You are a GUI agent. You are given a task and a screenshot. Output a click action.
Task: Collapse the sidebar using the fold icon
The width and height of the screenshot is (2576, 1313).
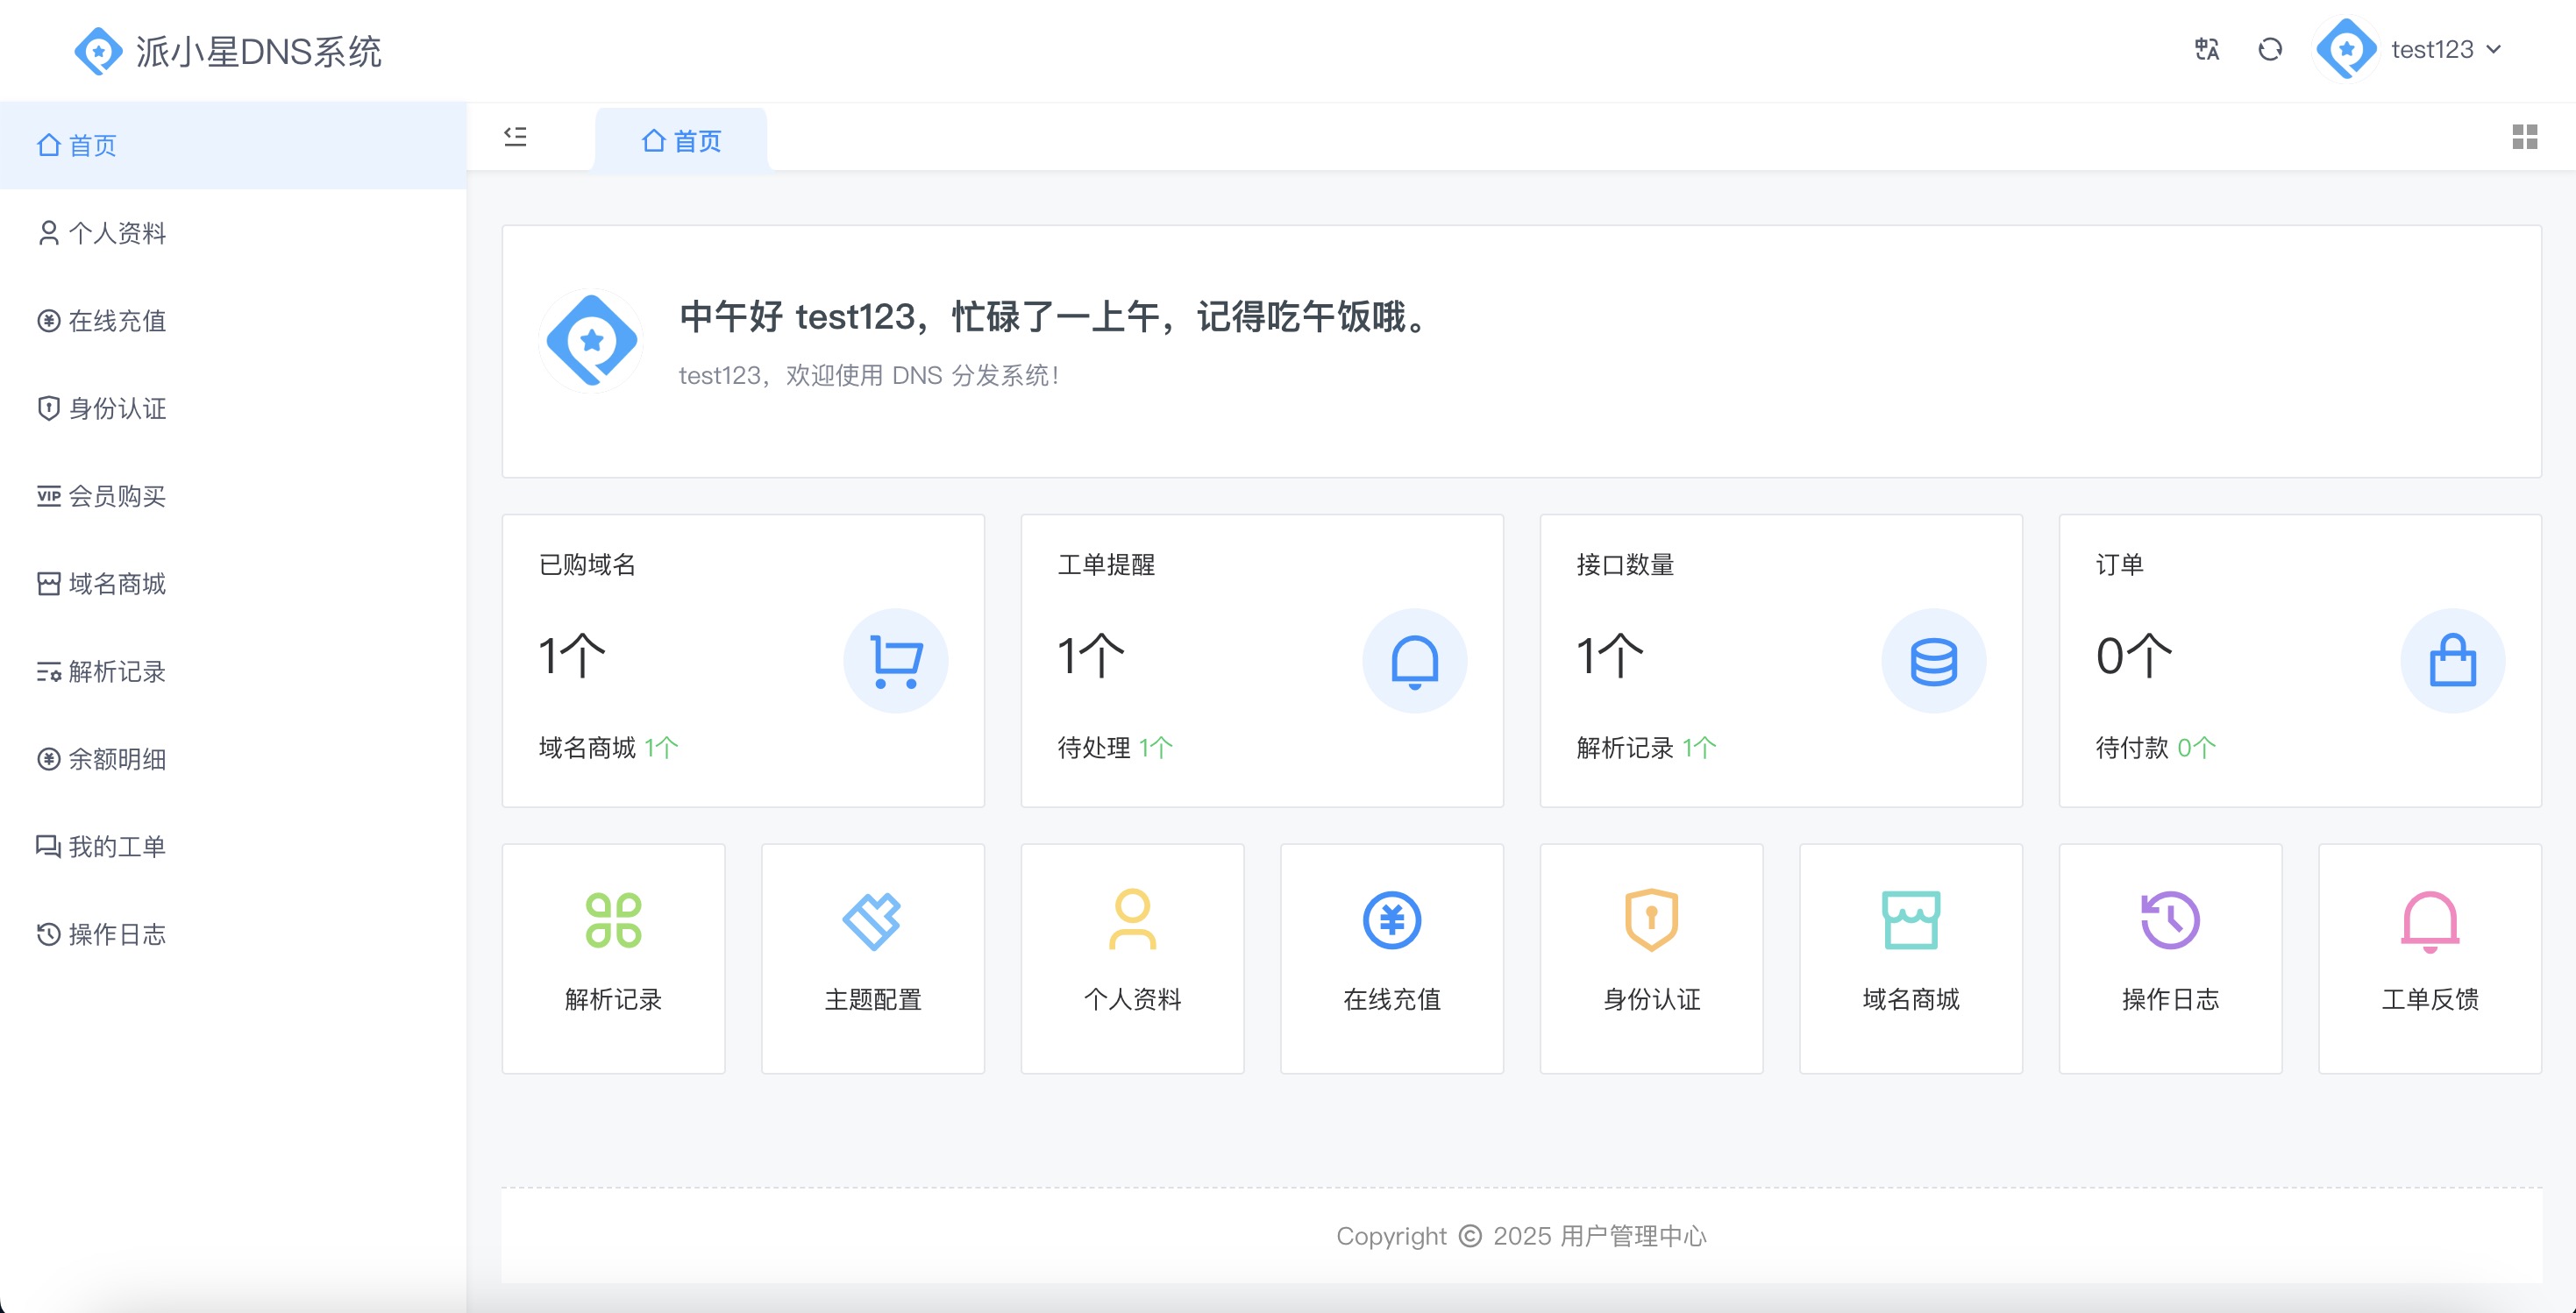516,137
